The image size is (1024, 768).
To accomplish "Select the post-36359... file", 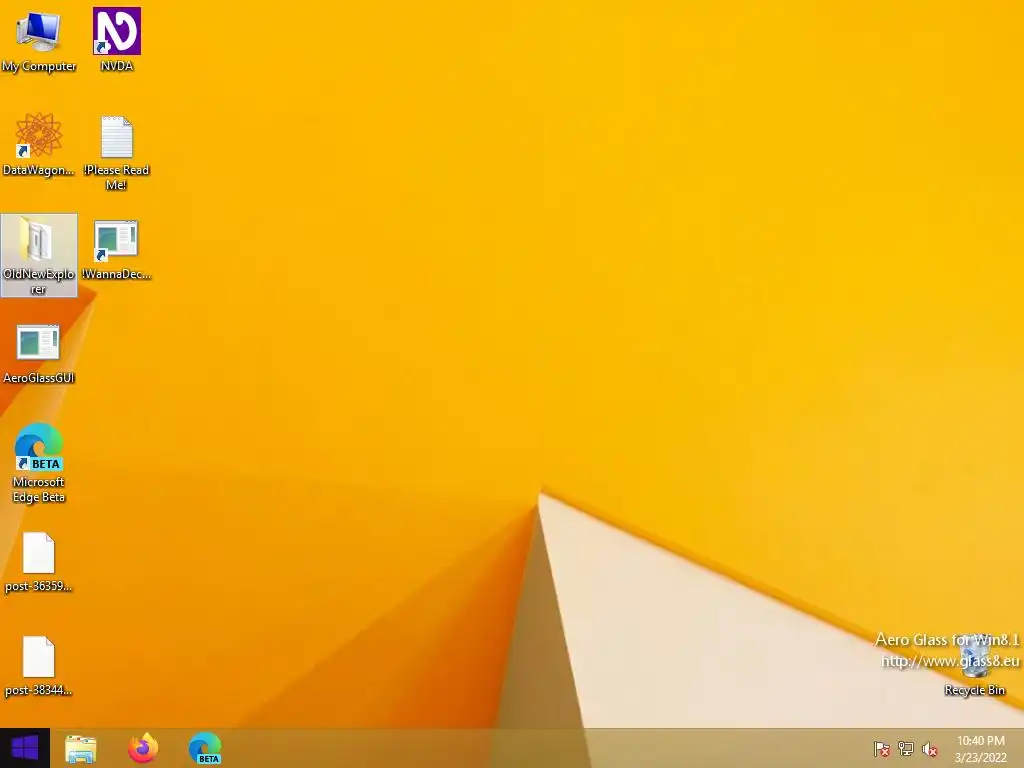I will [x=39, y=562].
